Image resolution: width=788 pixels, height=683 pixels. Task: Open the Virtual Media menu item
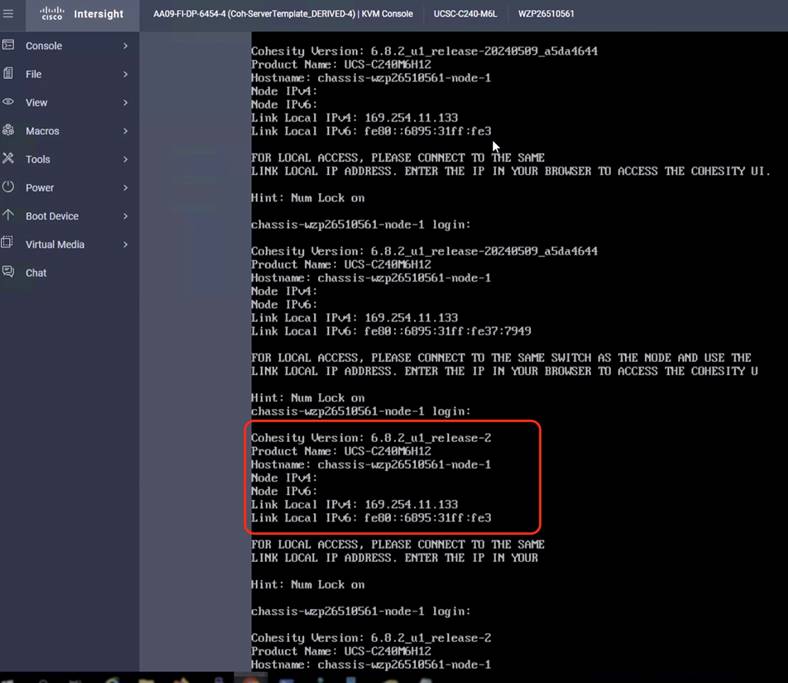click(69, 244)
